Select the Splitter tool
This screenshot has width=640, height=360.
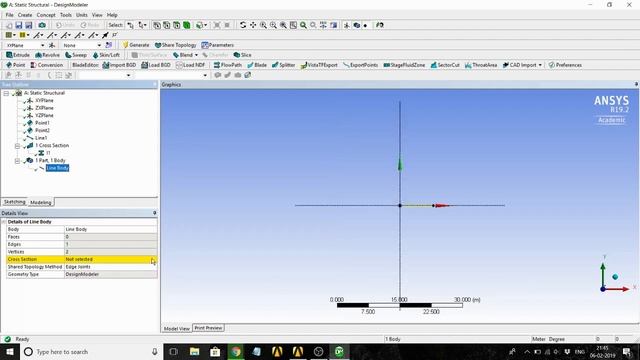point(283,65)
